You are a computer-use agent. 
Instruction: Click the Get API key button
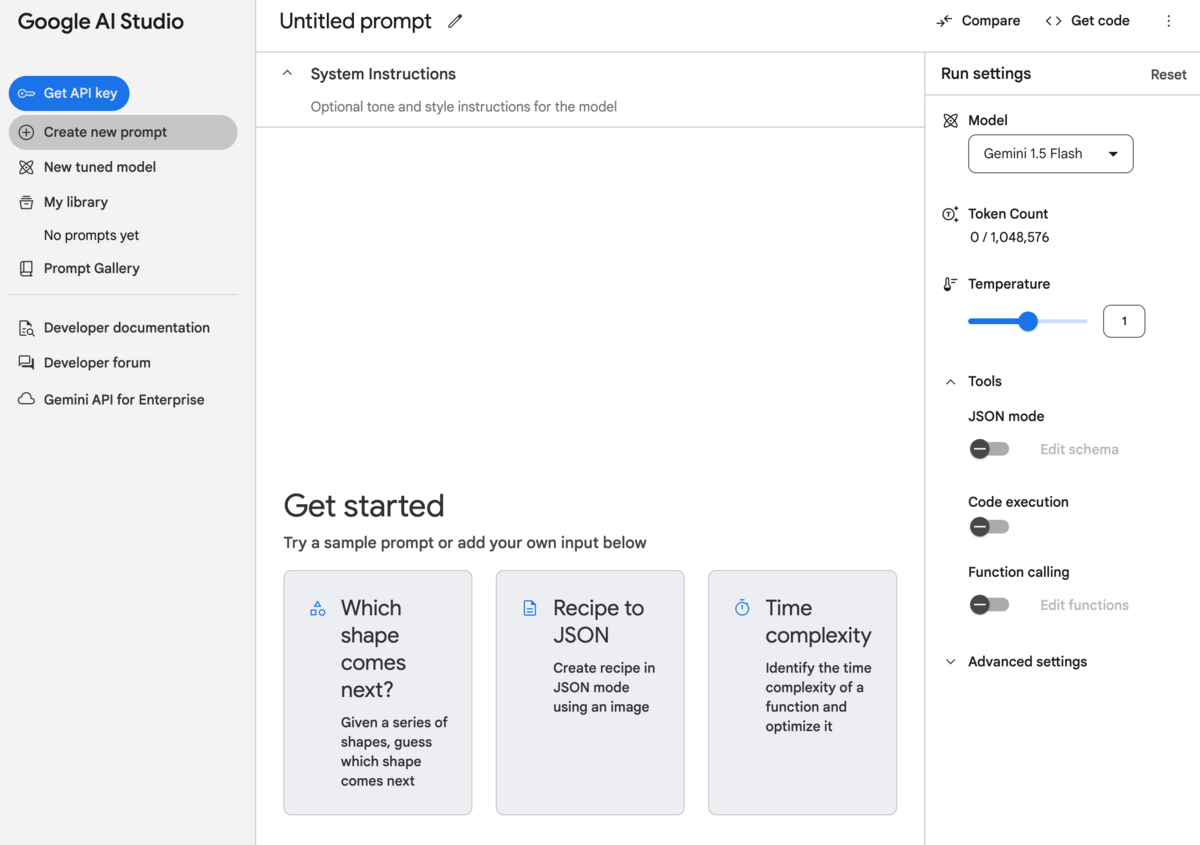[x=69, y=93]
